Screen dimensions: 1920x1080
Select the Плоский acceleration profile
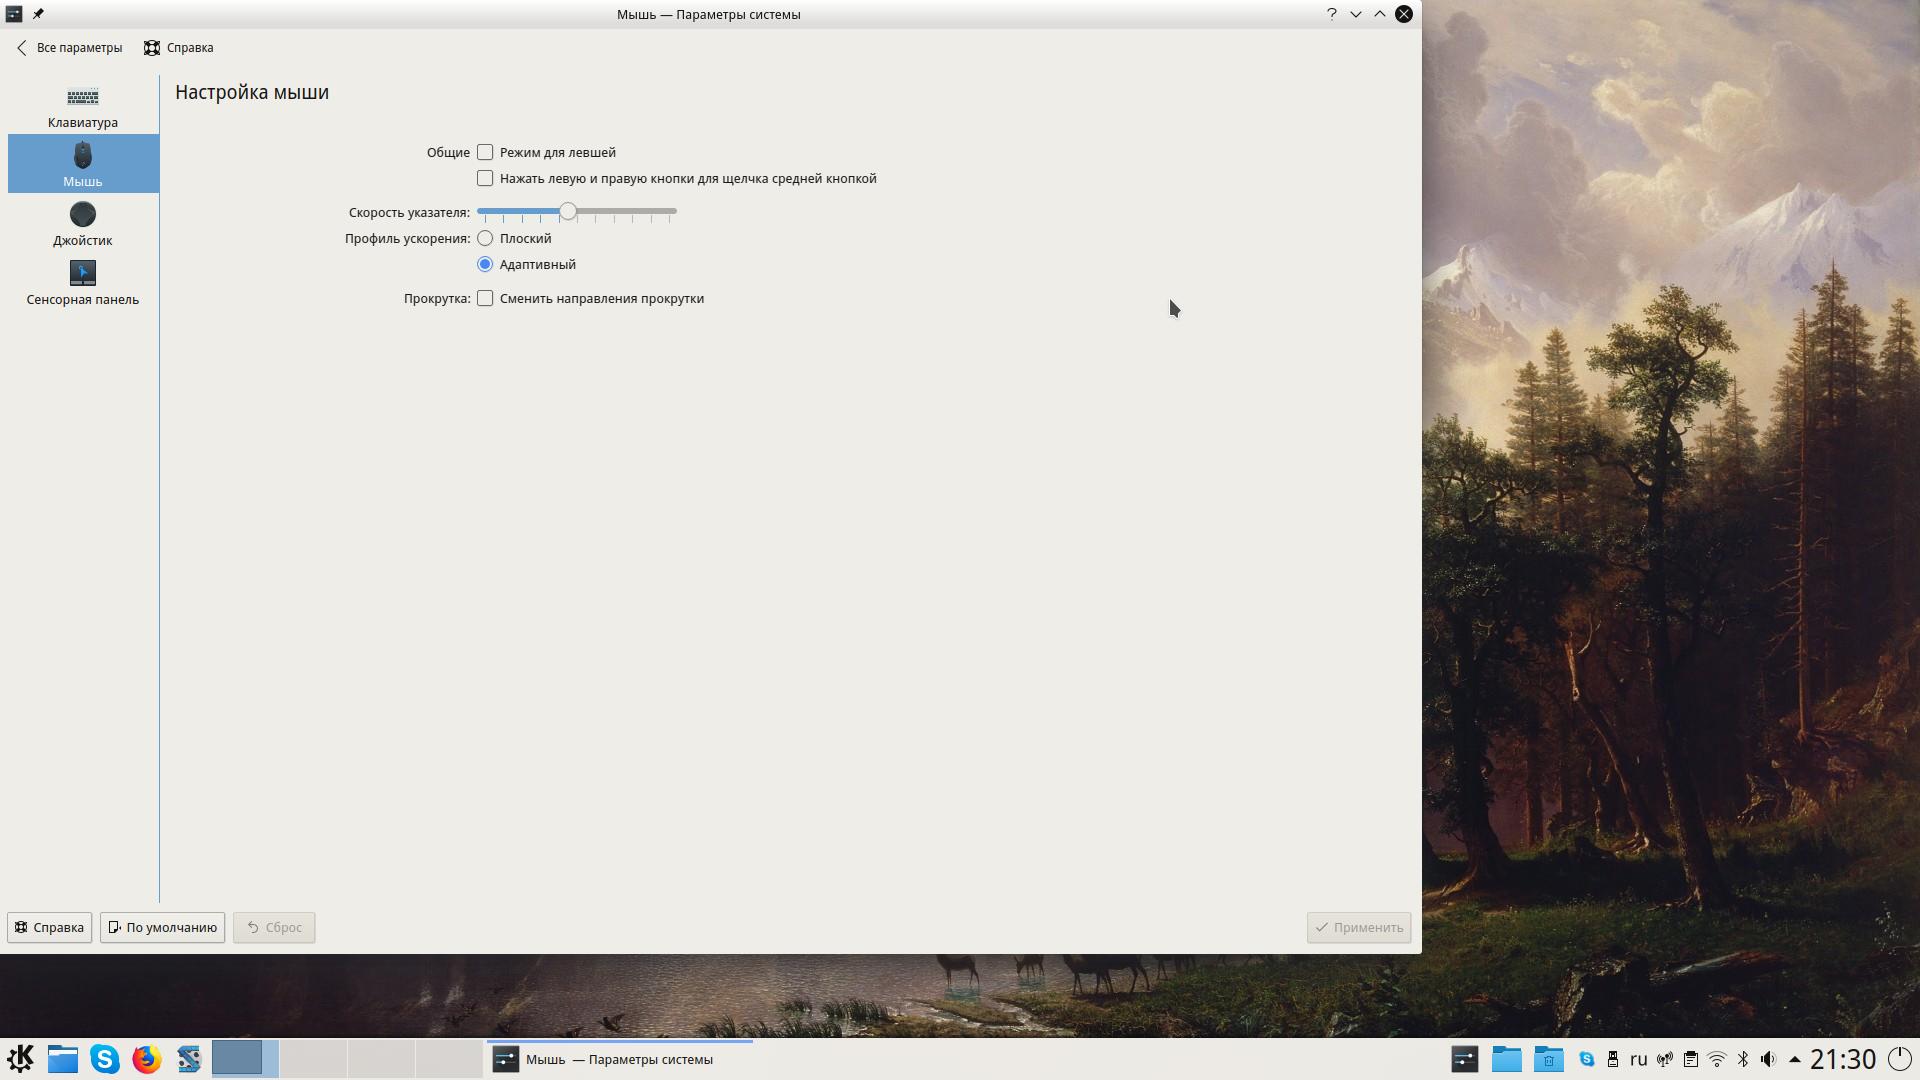click(485, 238)
